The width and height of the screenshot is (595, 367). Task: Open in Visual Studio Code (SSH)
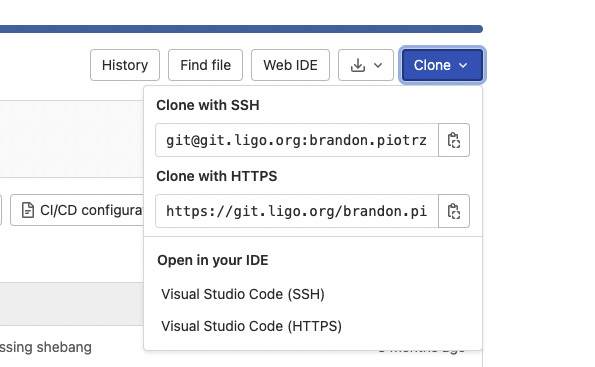pyautogui.click(x=243, y=294)
